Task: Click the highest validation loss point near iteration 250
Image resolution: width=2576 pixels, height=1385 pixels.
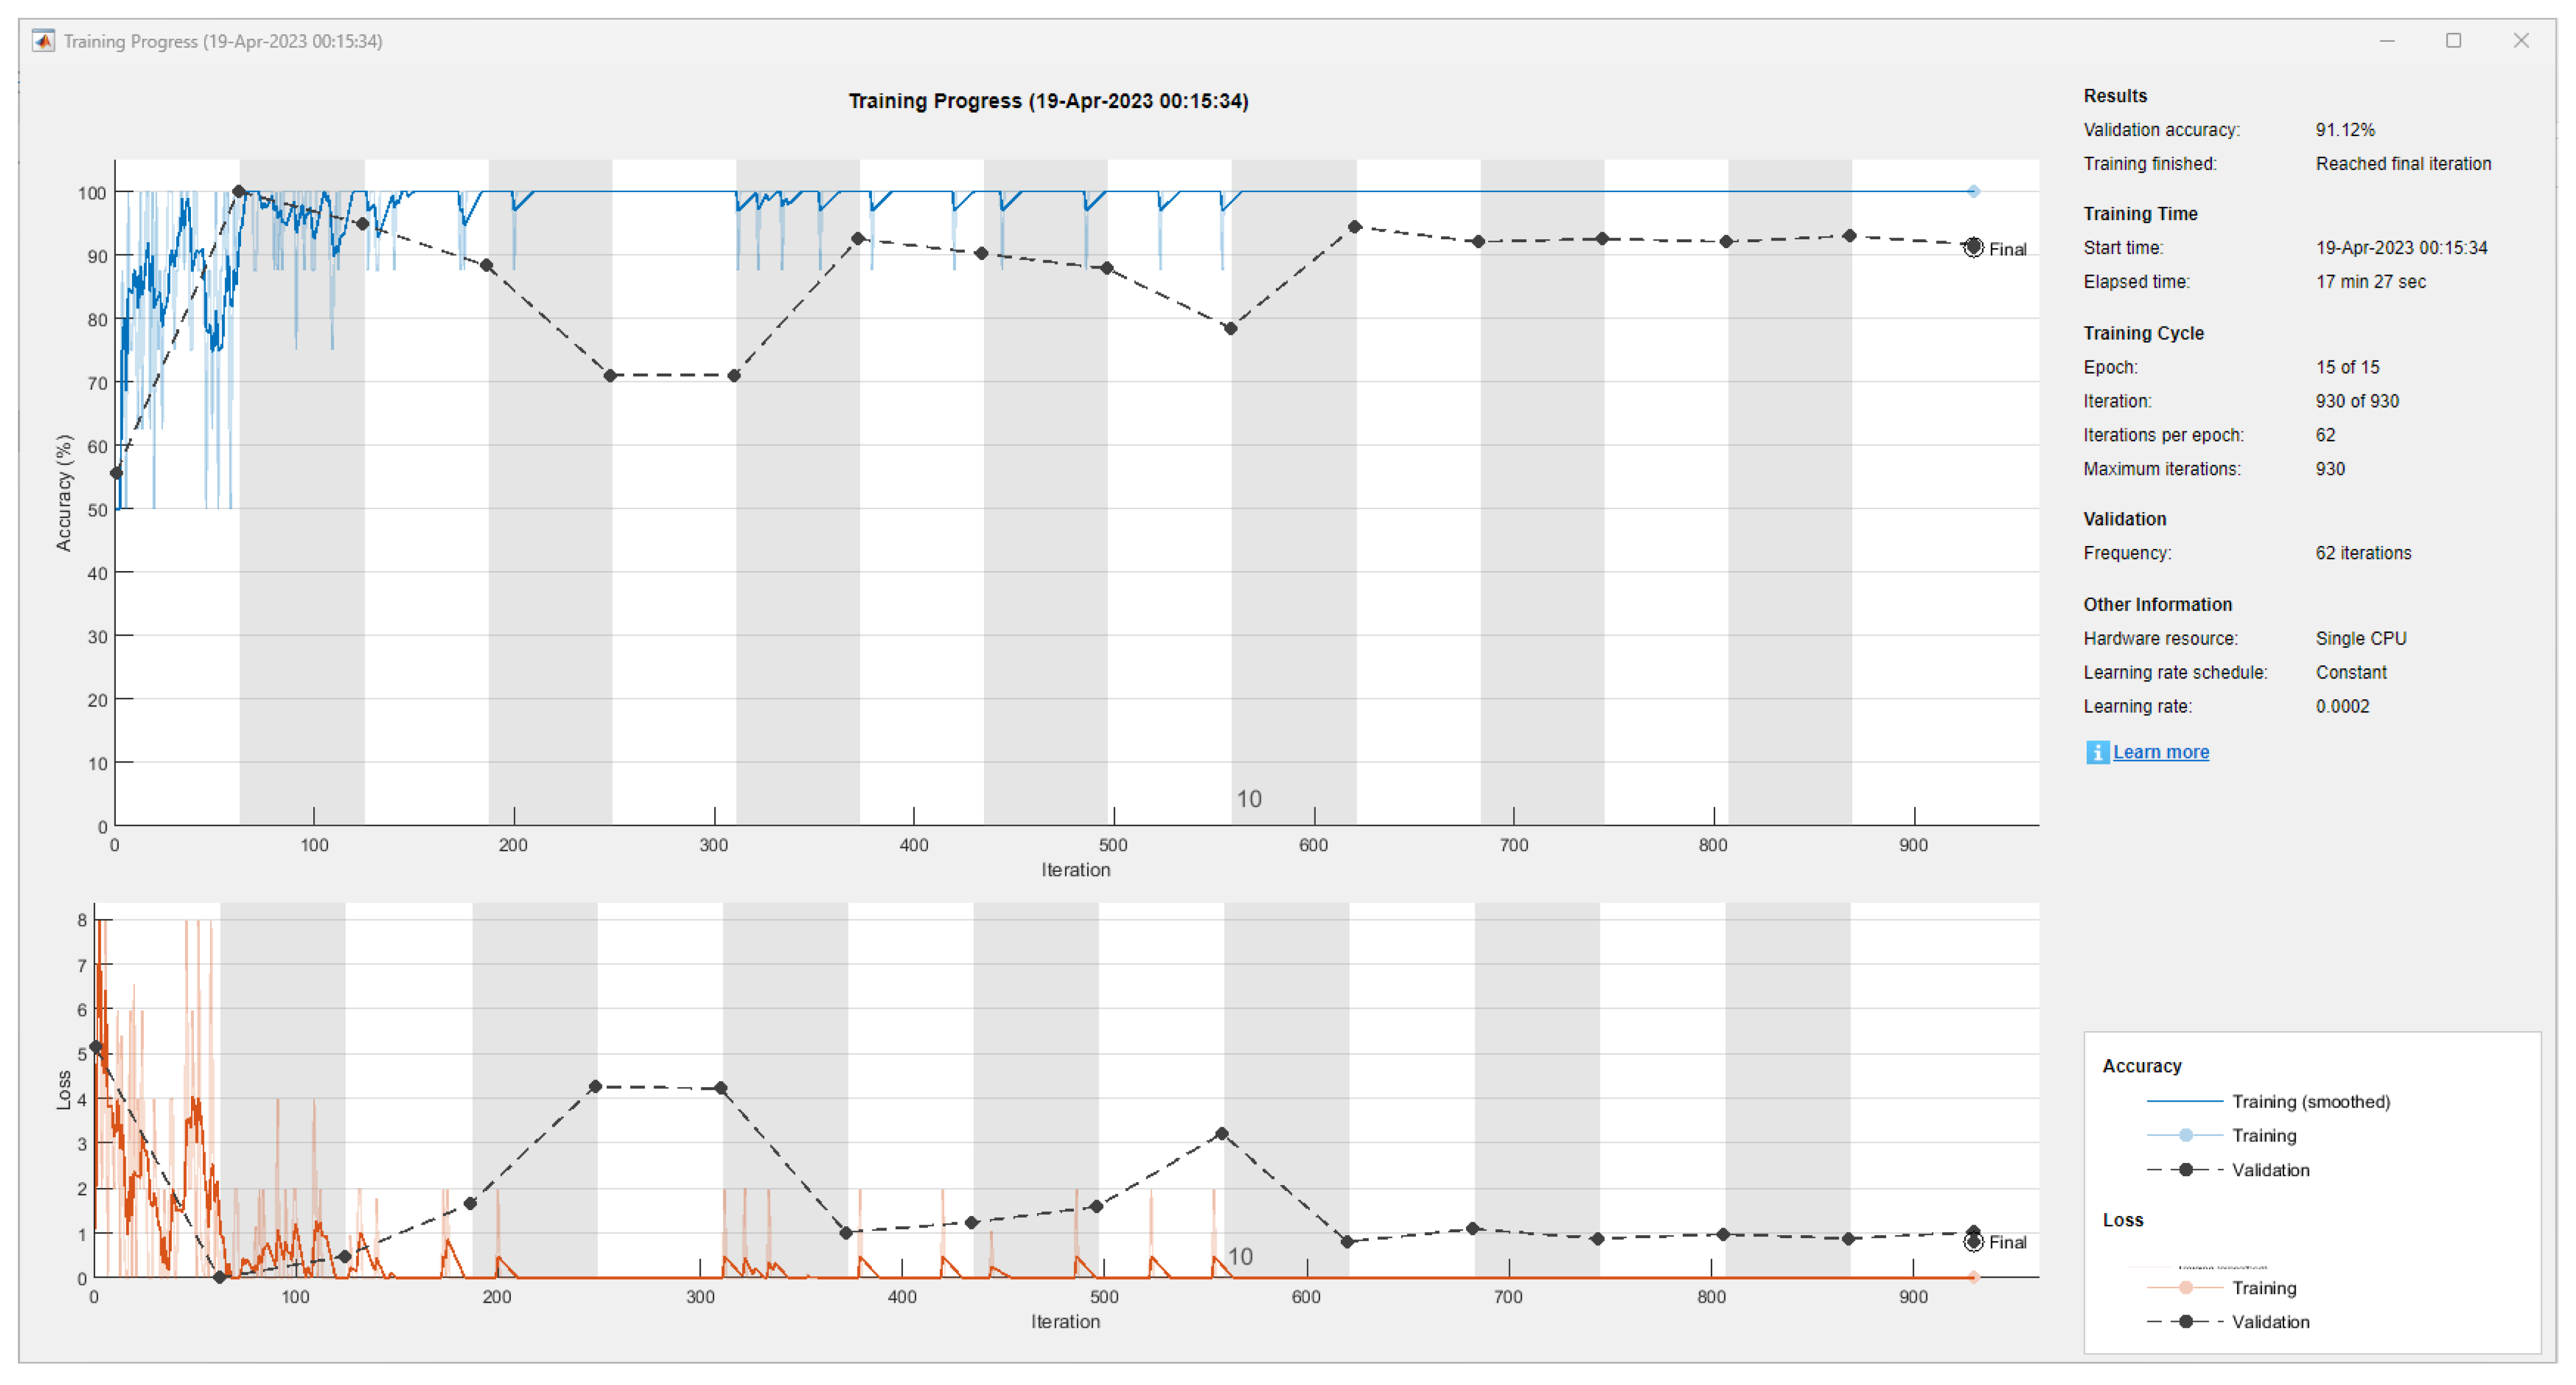Action: click(595, 1086)
